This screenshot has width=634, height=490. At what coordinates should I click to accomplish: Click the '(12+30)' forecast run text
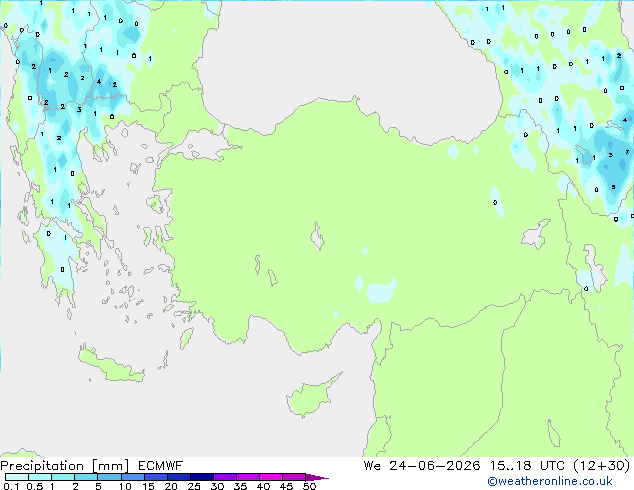602,466
